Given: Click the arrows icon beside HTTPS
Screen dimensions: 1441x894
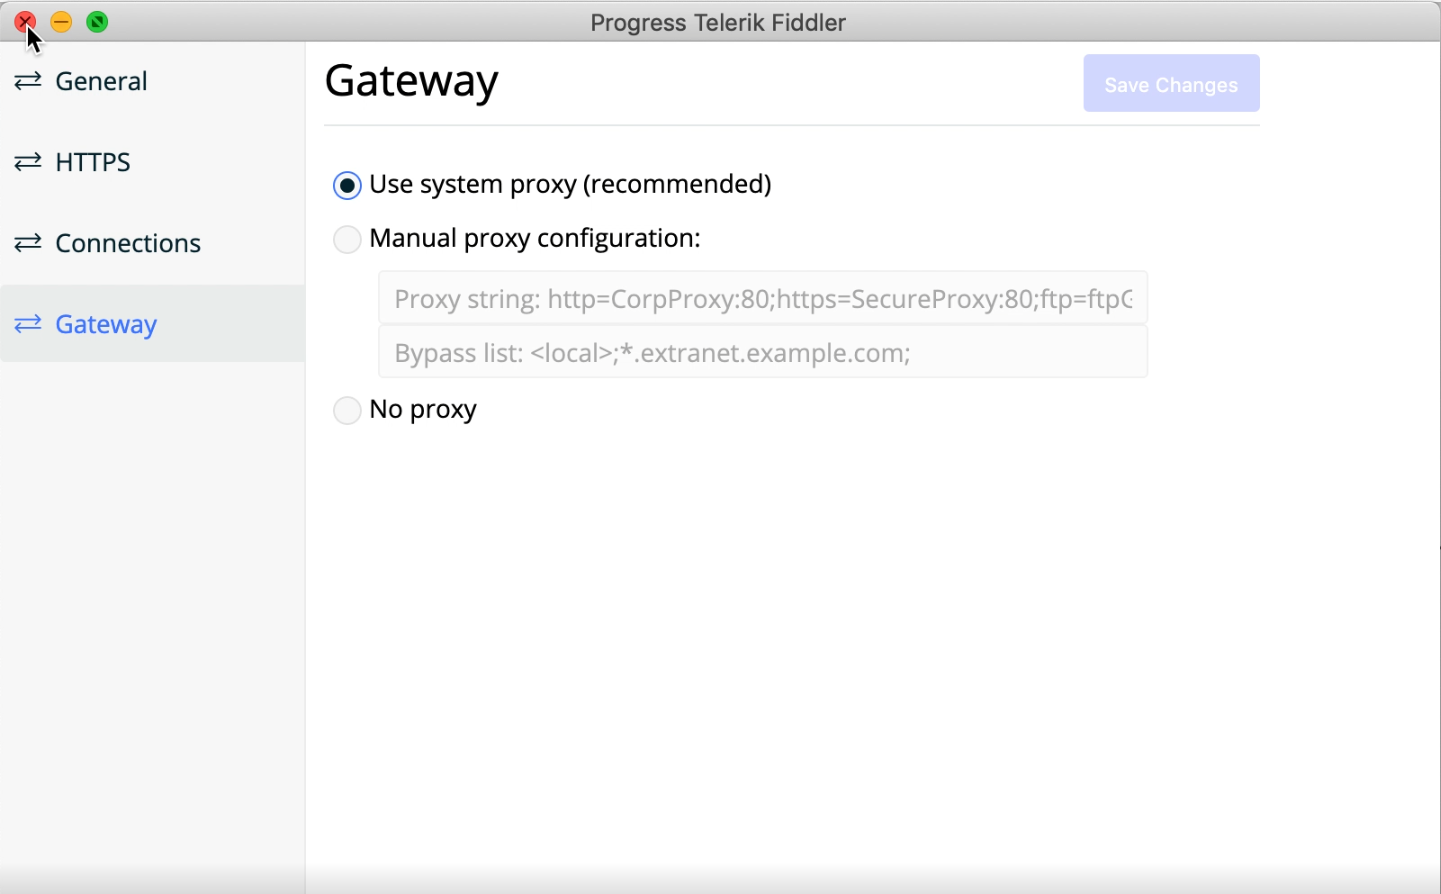Looking at the screenshot, I should [x=28, y=162].
